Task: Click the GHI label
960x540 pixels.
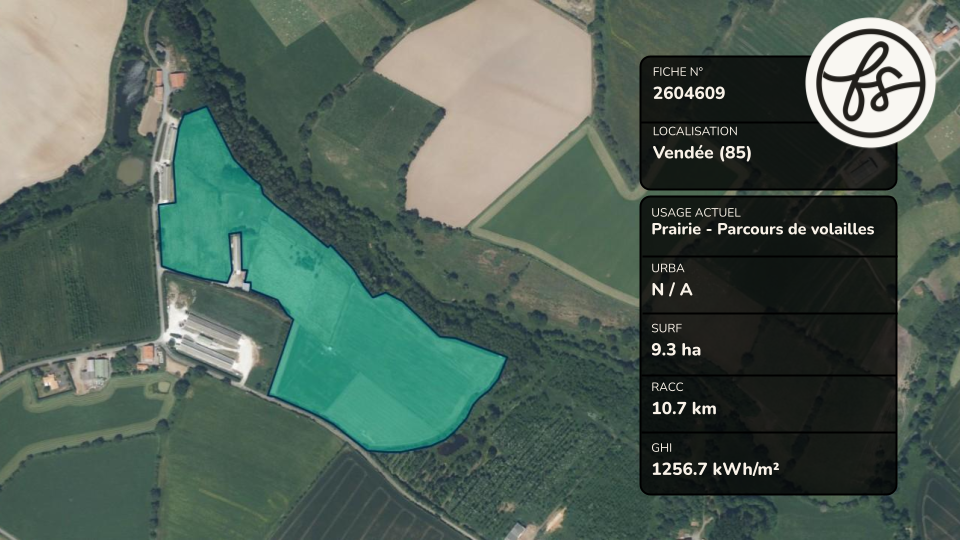Action: tap(661, 448)
